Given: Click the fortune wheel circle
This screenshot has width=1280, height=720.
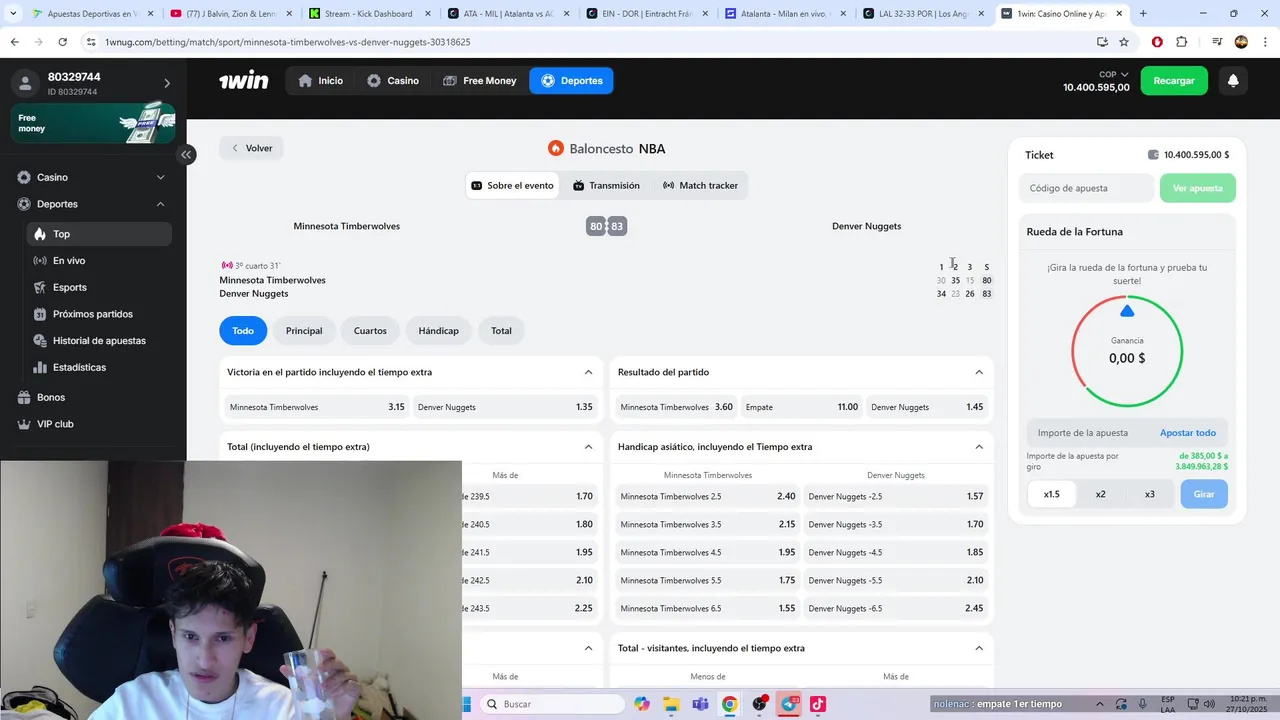Looking at the screenshot, I should 1127,351.
